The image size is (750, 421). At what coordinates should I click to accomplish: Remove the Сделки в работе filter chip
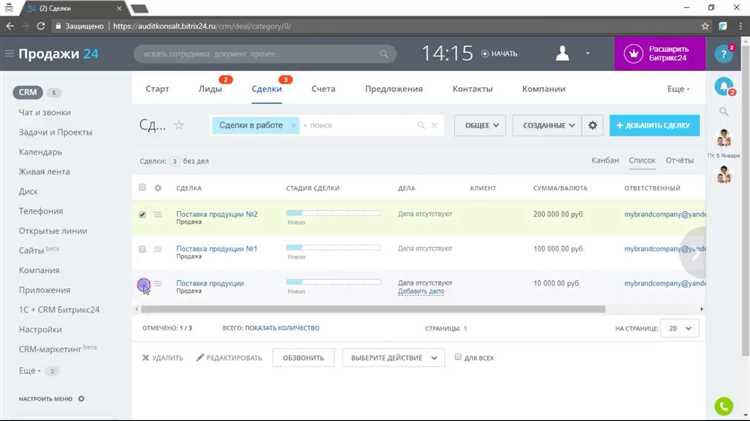point(293,125)
